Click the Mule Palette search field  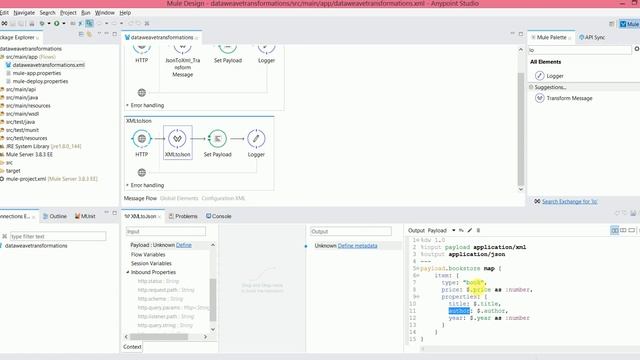coord(580,50)
